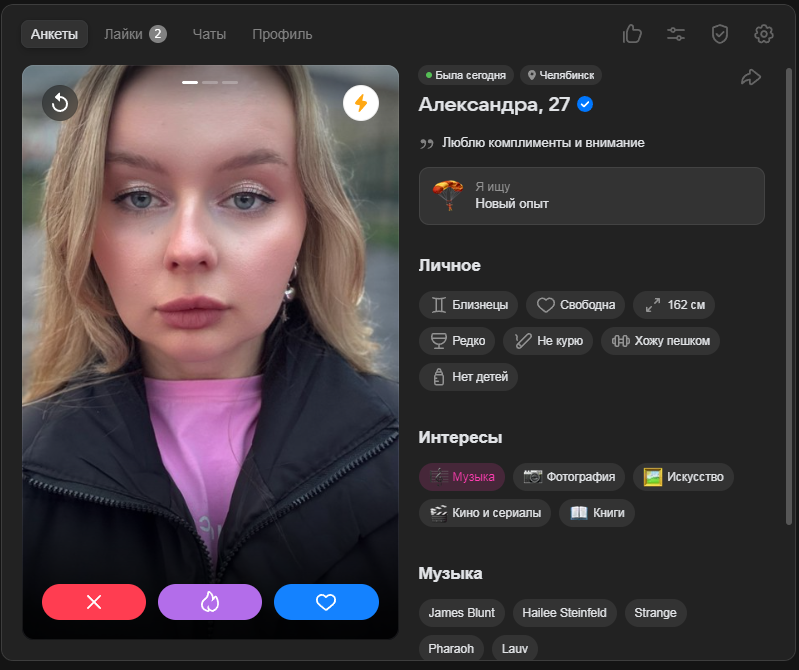Viewport: 799px width, 670px height.
Task: Click the 162 см height tag
Action: (674, 305)
